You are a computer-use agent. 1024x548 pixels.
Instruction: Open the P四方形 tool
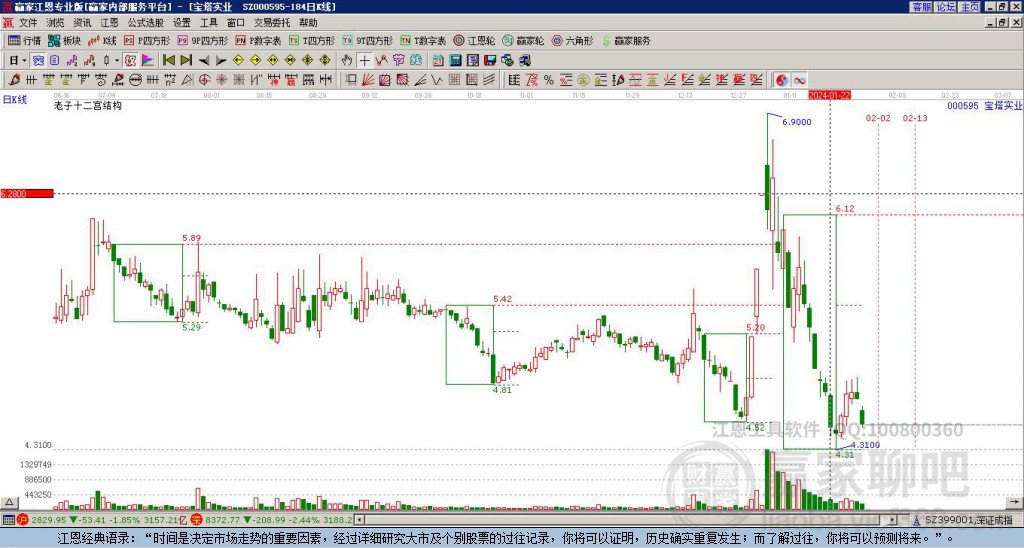(x=147, y=41)
